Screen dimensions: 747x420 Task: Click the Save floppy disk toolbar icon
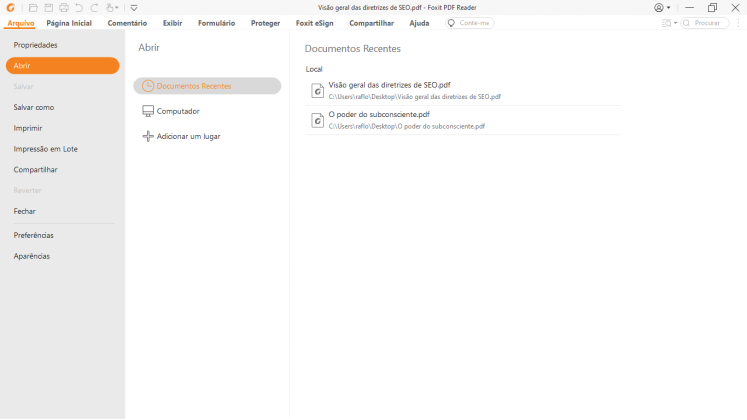pos(49,8)
